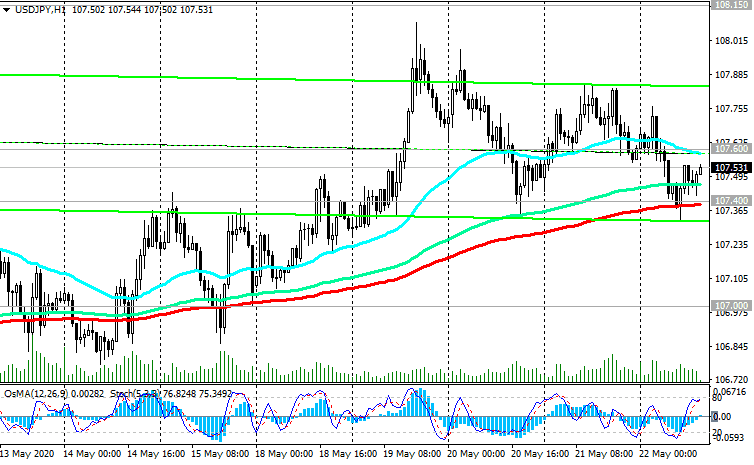Click the 107.105 price scale value
This screenshot has width=754, height=465.
pyautogui.click(x=731, y=278)
